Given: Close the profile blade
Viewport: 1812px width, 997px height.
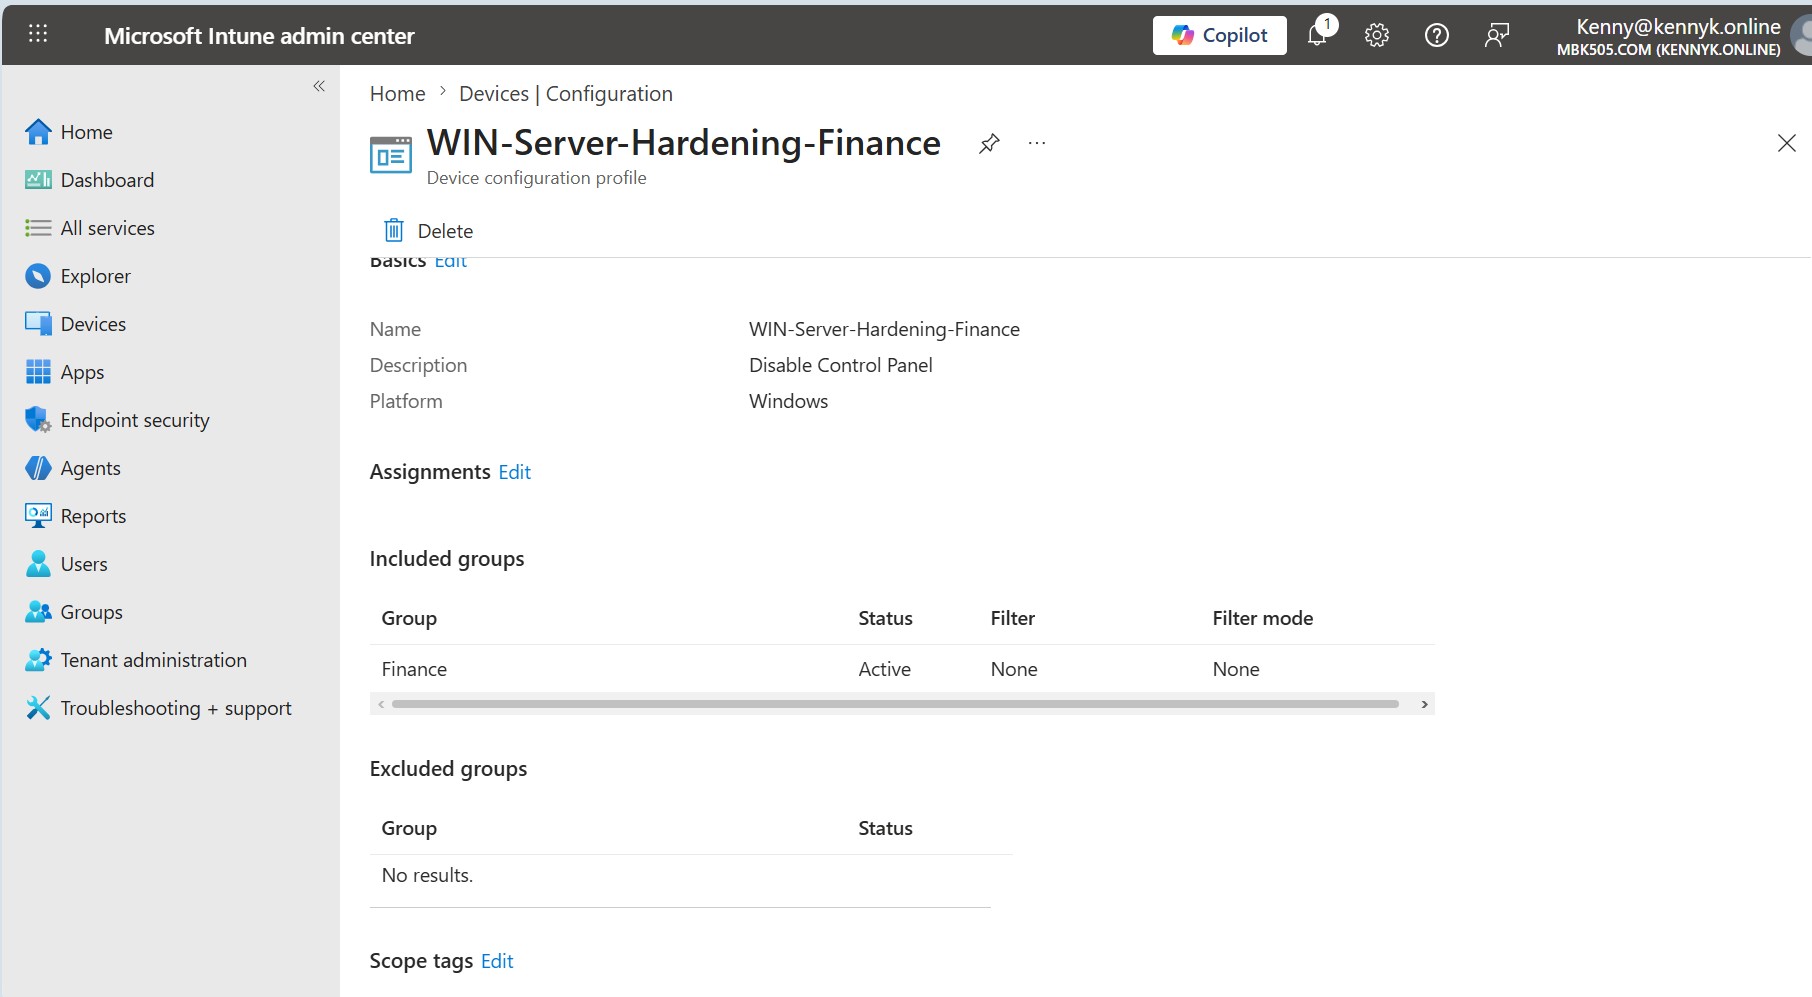Looking at the screenshot, I should 1787,143.
